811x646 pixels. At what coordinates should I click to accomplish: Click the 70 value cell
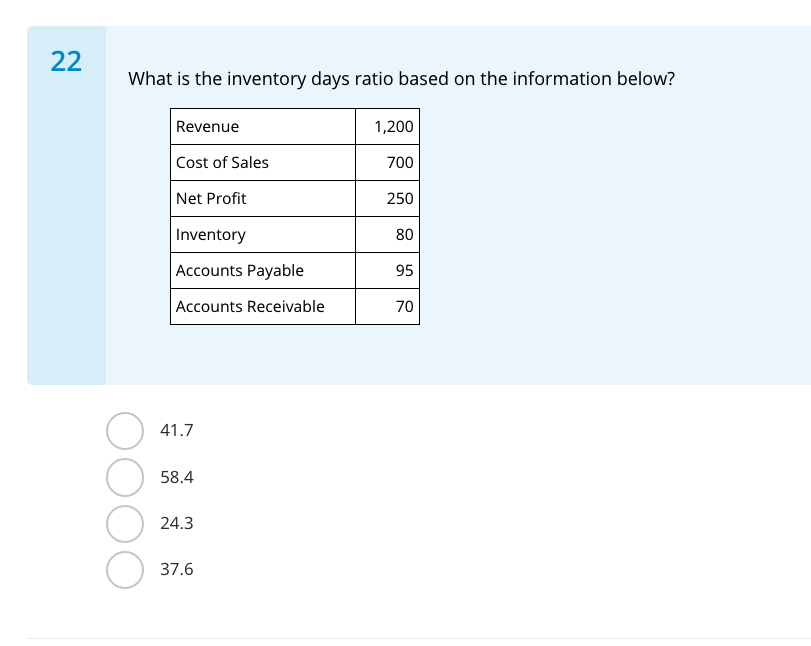[x=387, y=307]
